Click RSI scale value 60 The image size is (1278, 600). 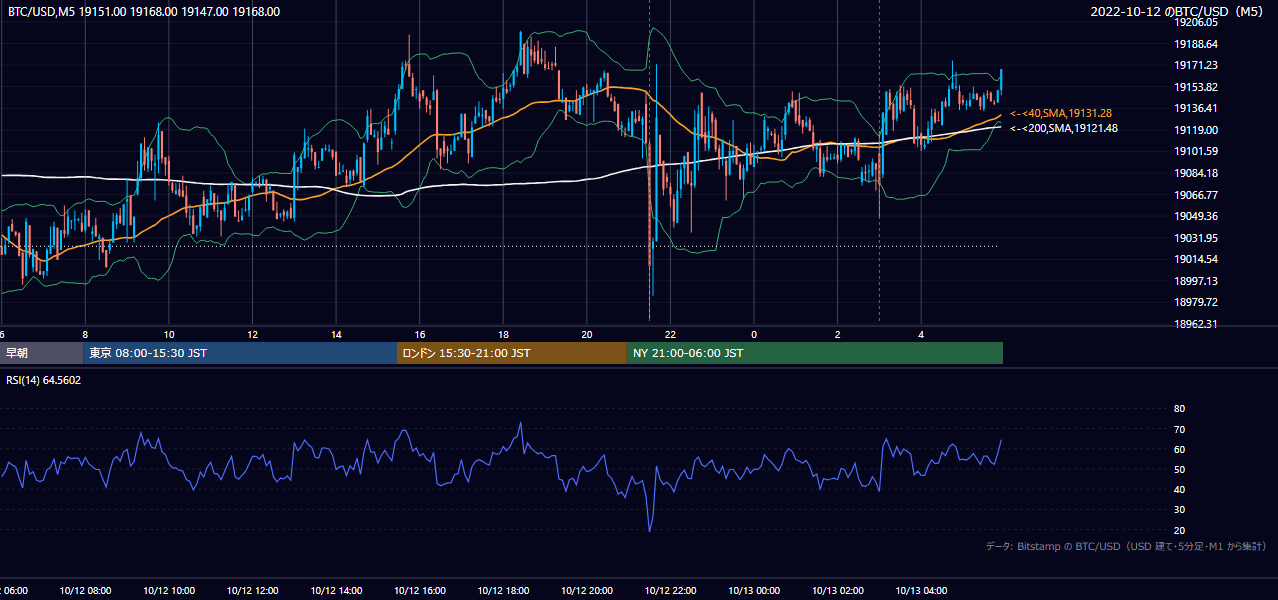pyautogui.click(x=1179, y=449)
